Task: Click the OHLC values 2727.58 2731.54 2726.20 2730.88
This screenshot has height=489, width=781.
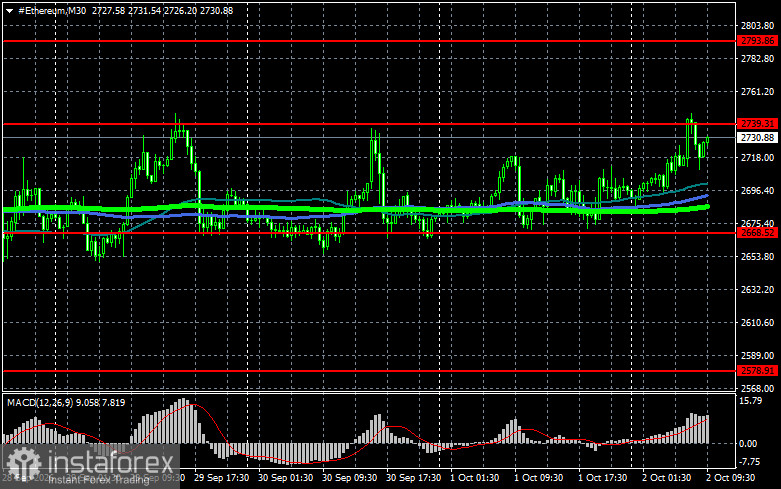Action: point(162,10)
